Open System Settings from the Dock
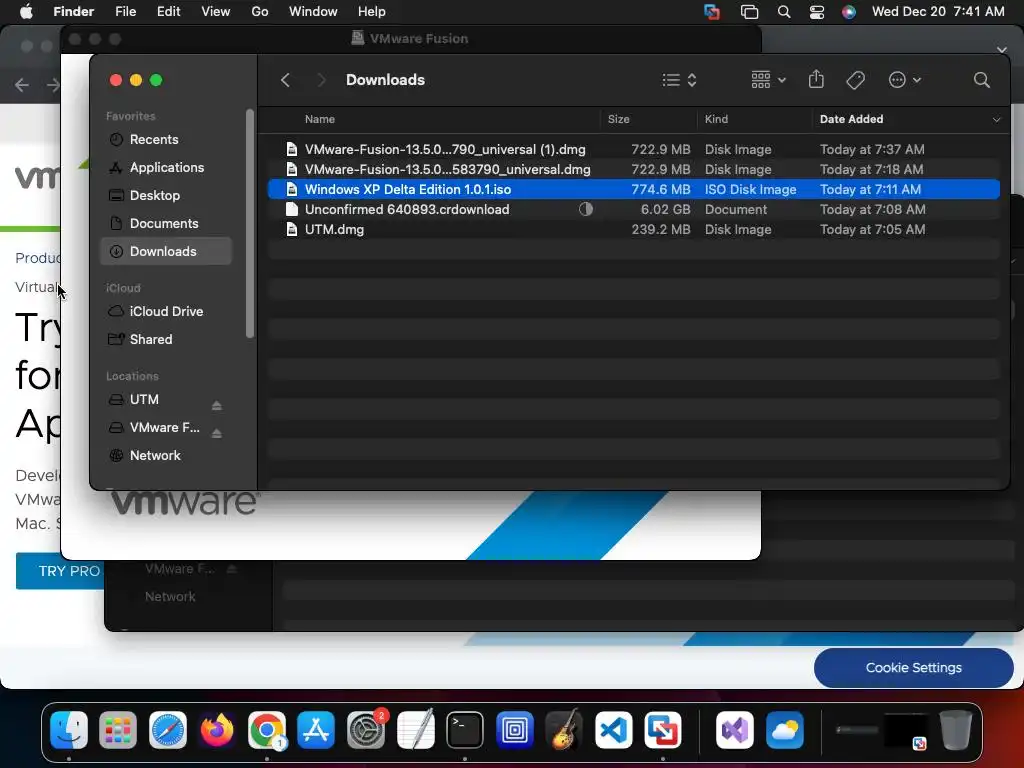 [x=366, y=729]
